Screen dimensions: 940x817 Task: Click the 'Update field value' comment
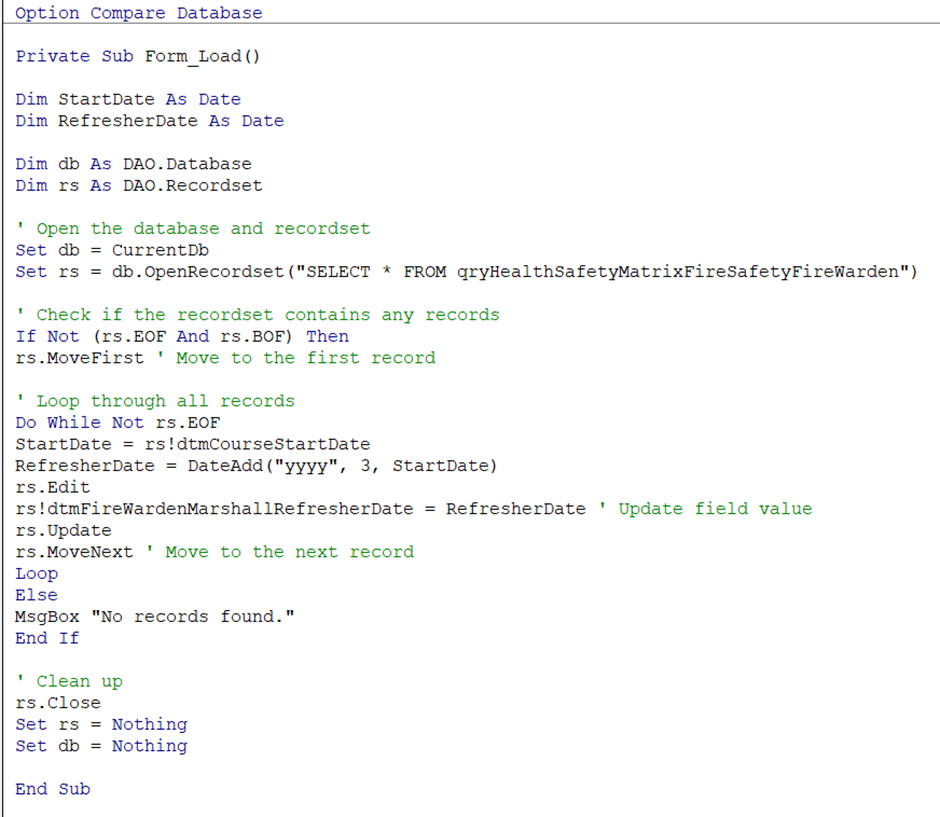click(714, 509)
